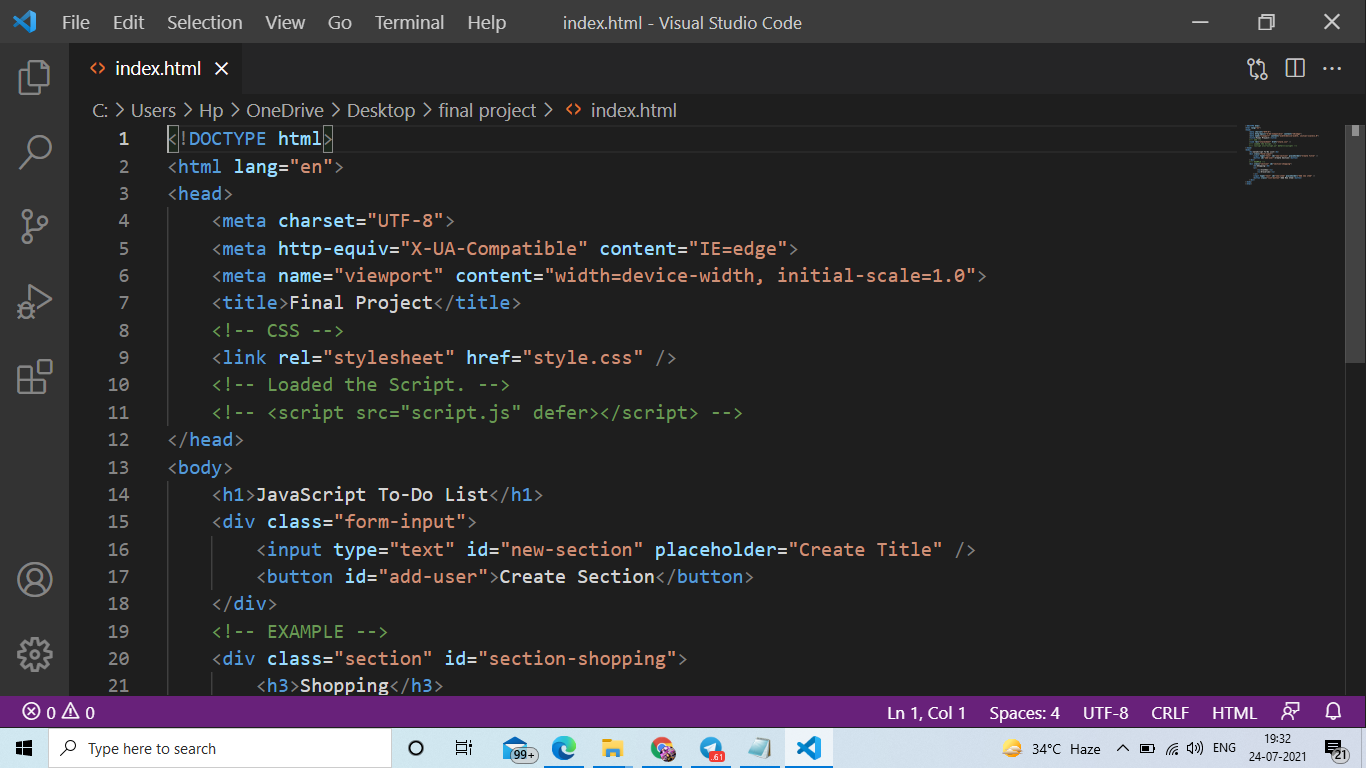
Task: Open Microsoft Edge from taskbar
Action: click(x=564, y=748)
